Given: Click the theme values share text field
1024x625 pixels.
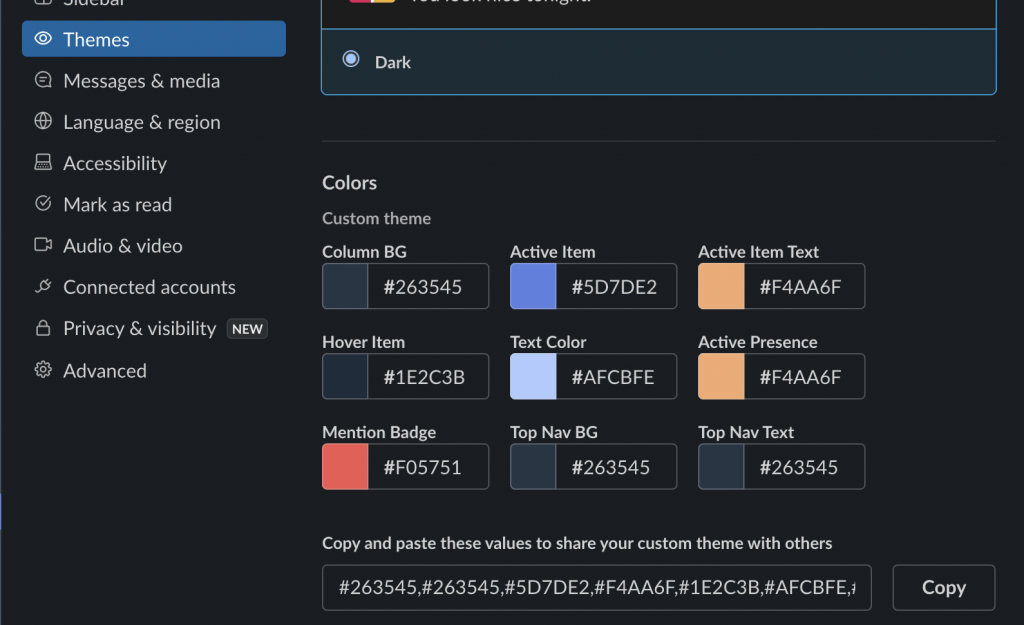Looking at the screenshot, I should point(597,588).
